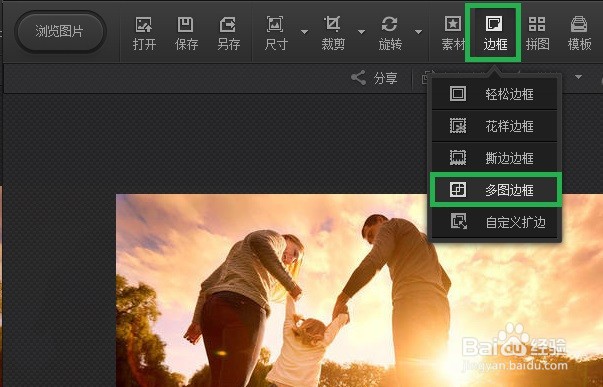603x387 pixels.
Task: Expand the 裁剪 dropdown arrow
Action: (361, 32)
